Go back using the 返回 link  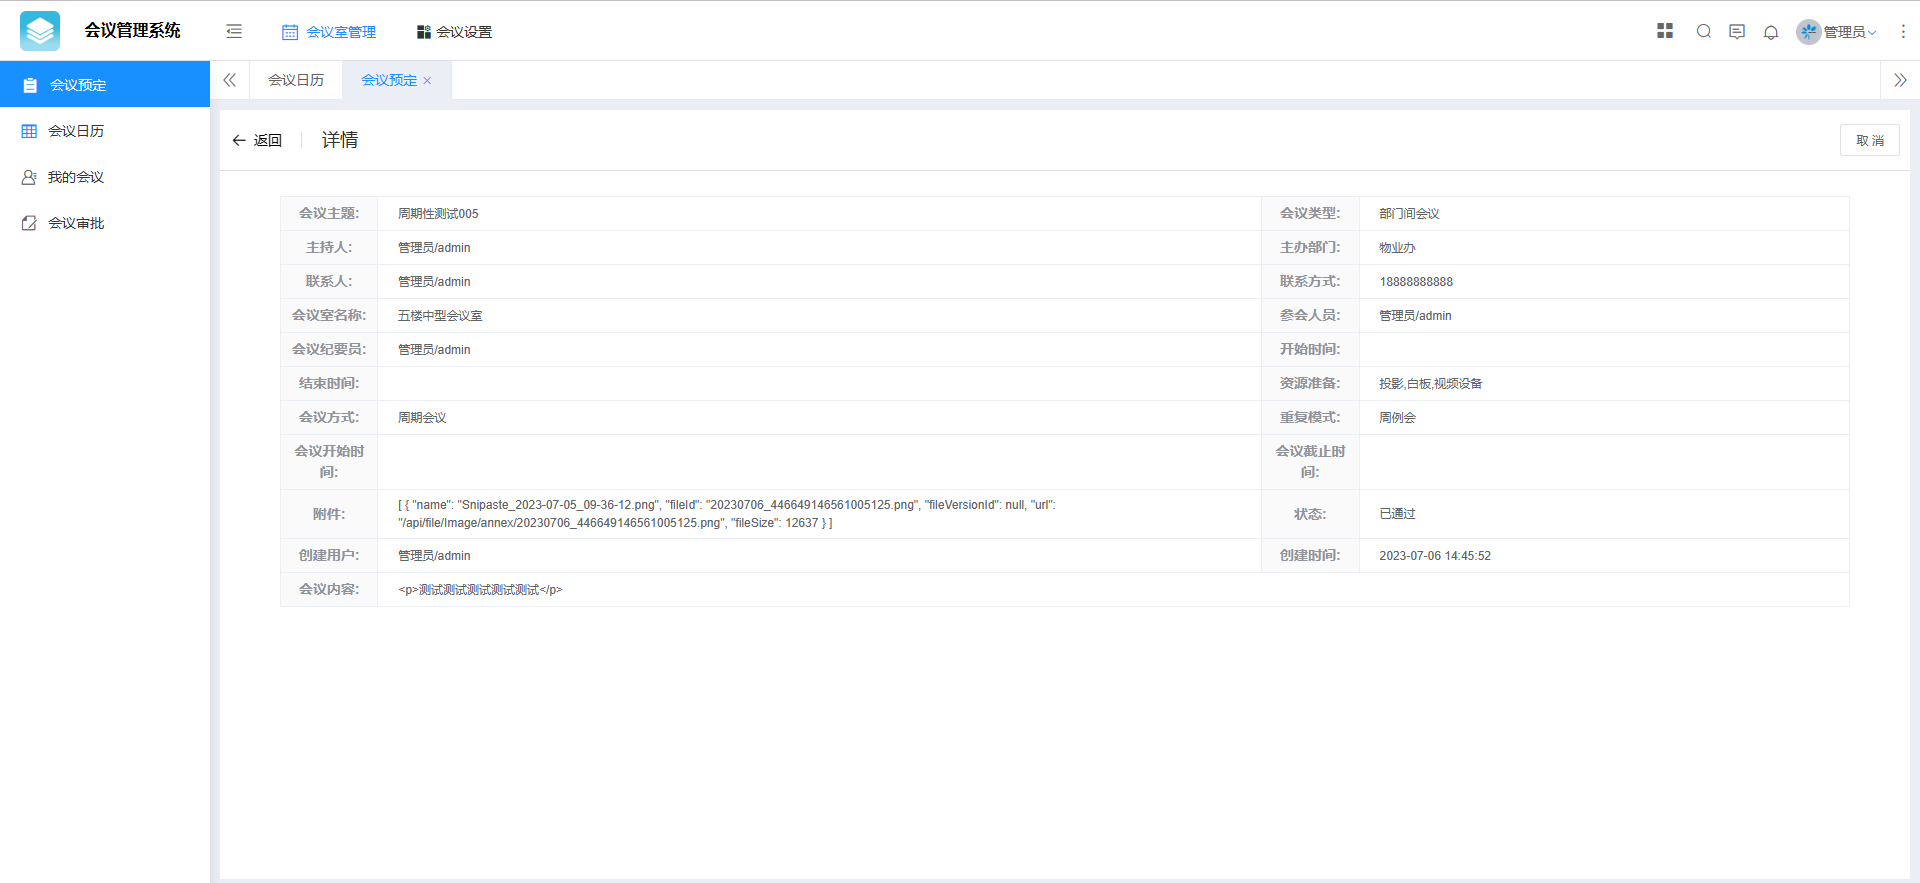pyautogui.click(x=257, y=140)
